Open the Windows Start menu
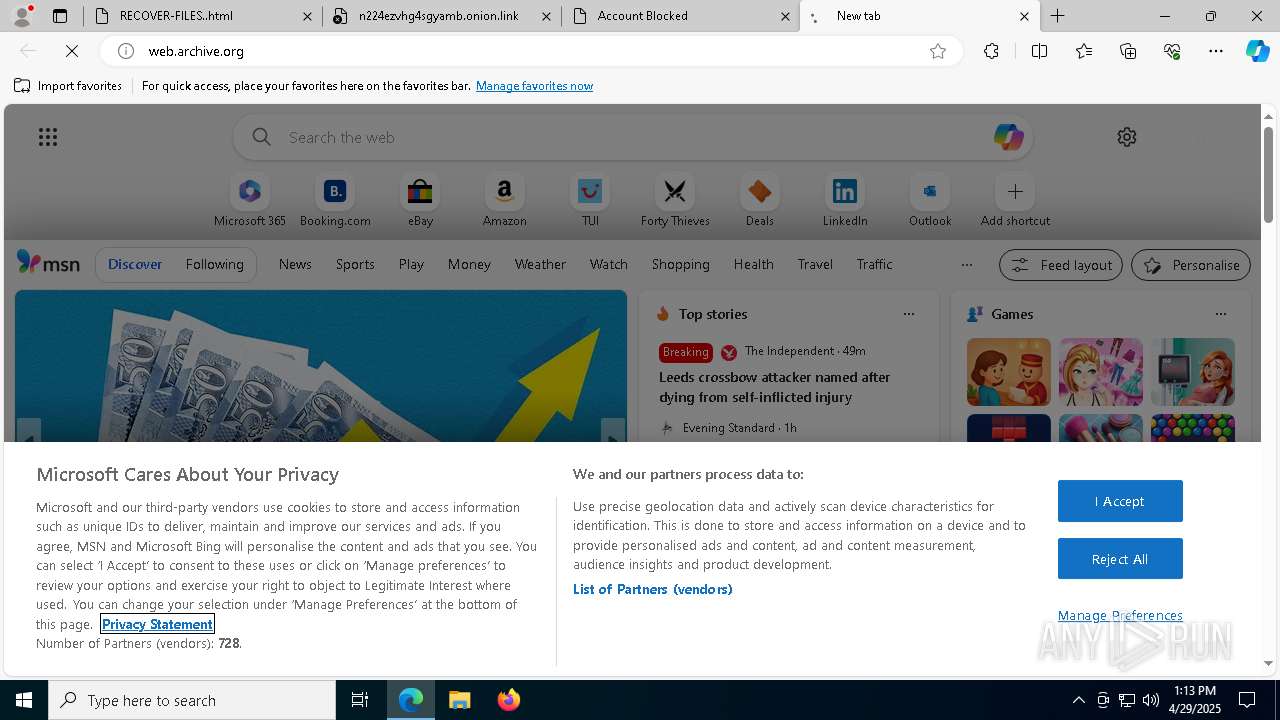The width and height of the screenshot is (1280, 720). (24, 700)
